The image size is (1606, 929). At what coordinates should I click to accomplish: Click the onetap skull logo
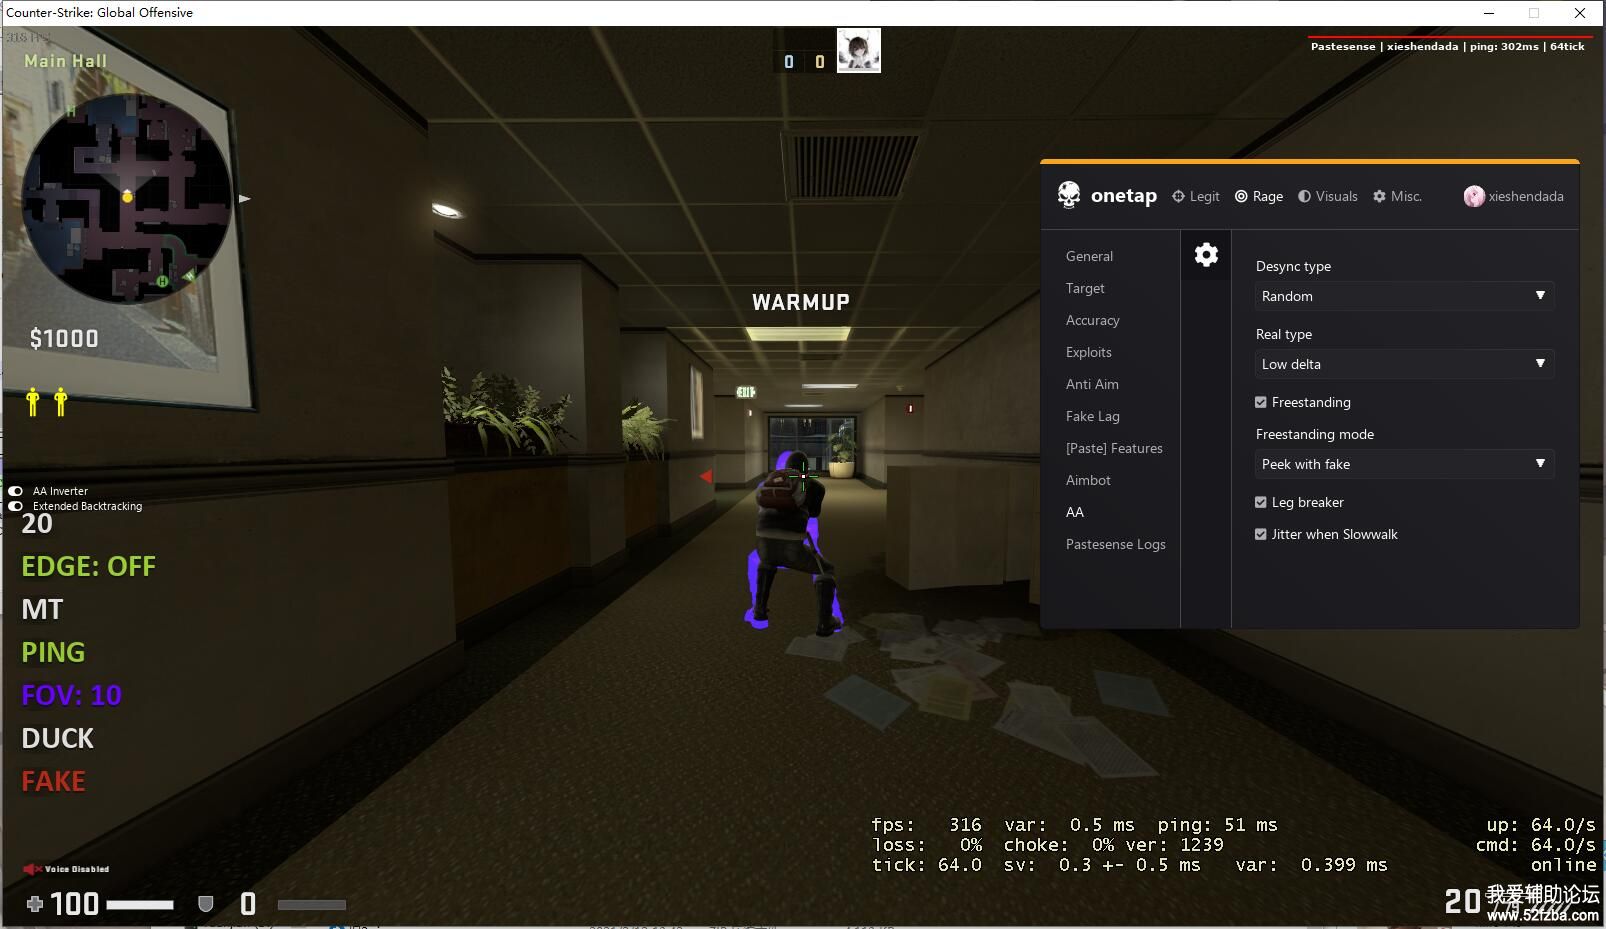pos(1069,195)
